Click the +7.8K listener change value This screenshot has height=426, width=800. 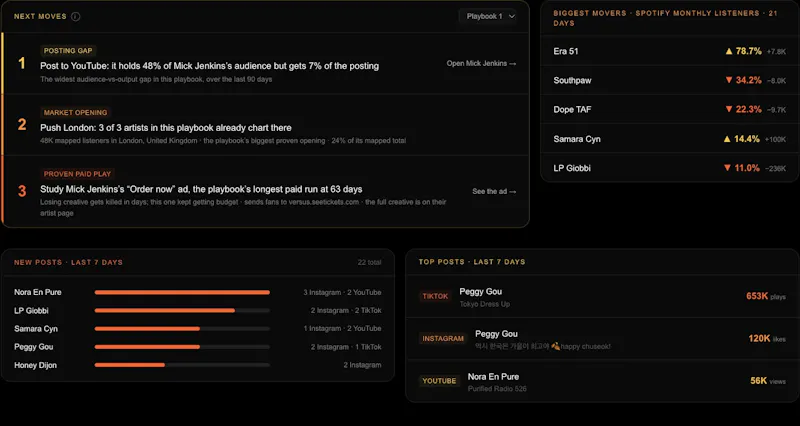click(776, 52)
